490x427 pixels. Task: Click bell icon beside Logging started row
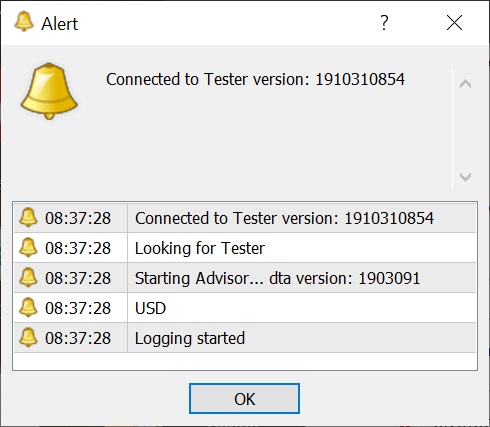[x=28, y=337]
